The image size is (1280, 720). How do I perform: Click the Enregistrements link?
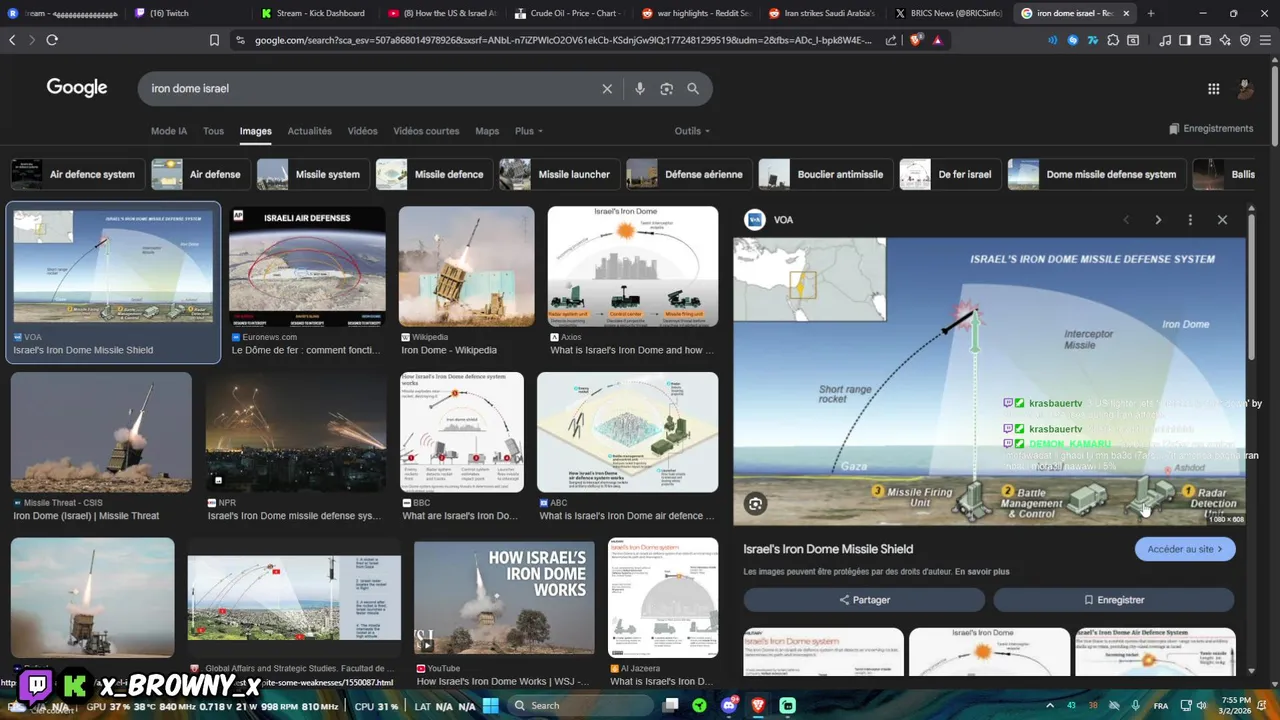click(1211, 129)
